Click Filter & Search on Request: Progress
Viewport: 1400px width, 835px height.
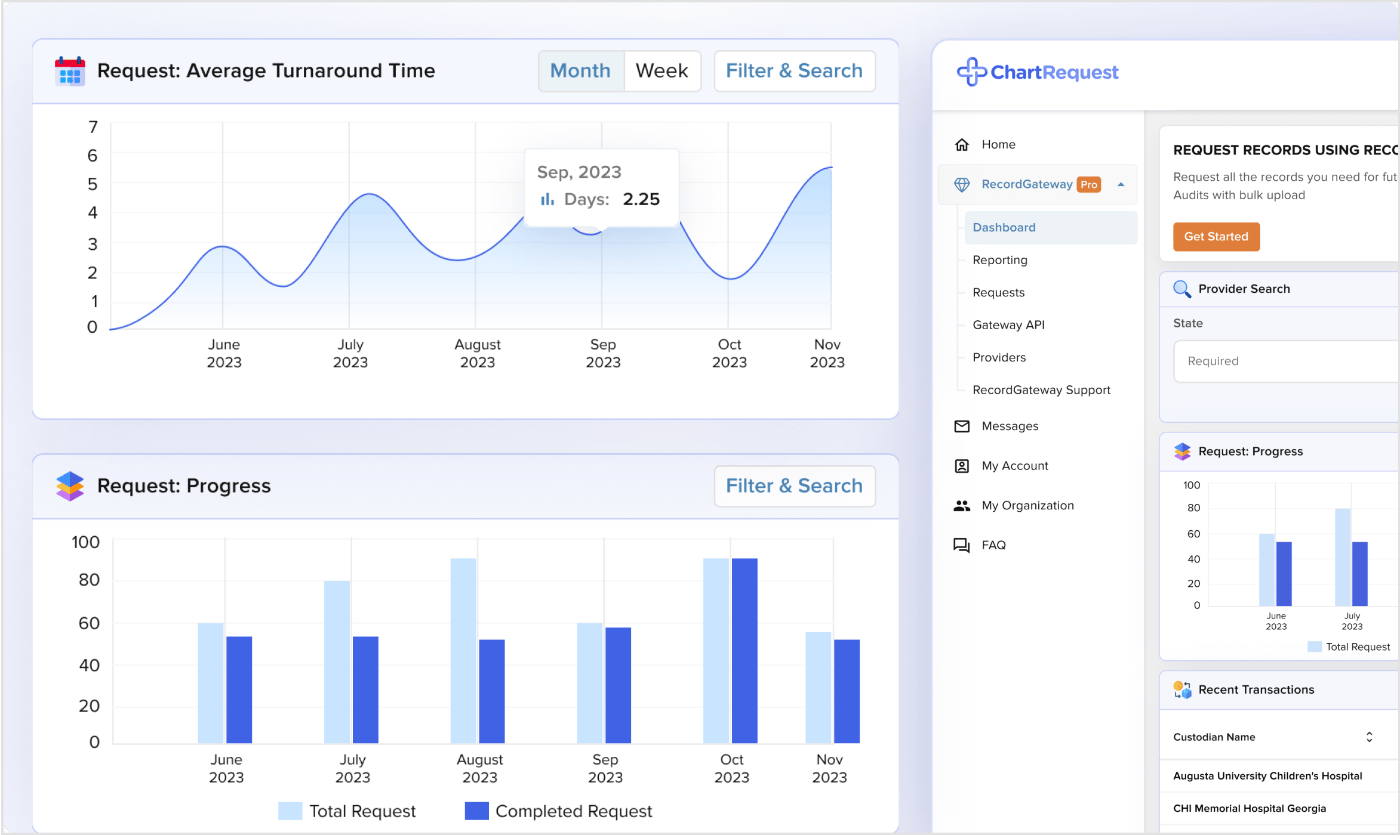coord(794,486)
